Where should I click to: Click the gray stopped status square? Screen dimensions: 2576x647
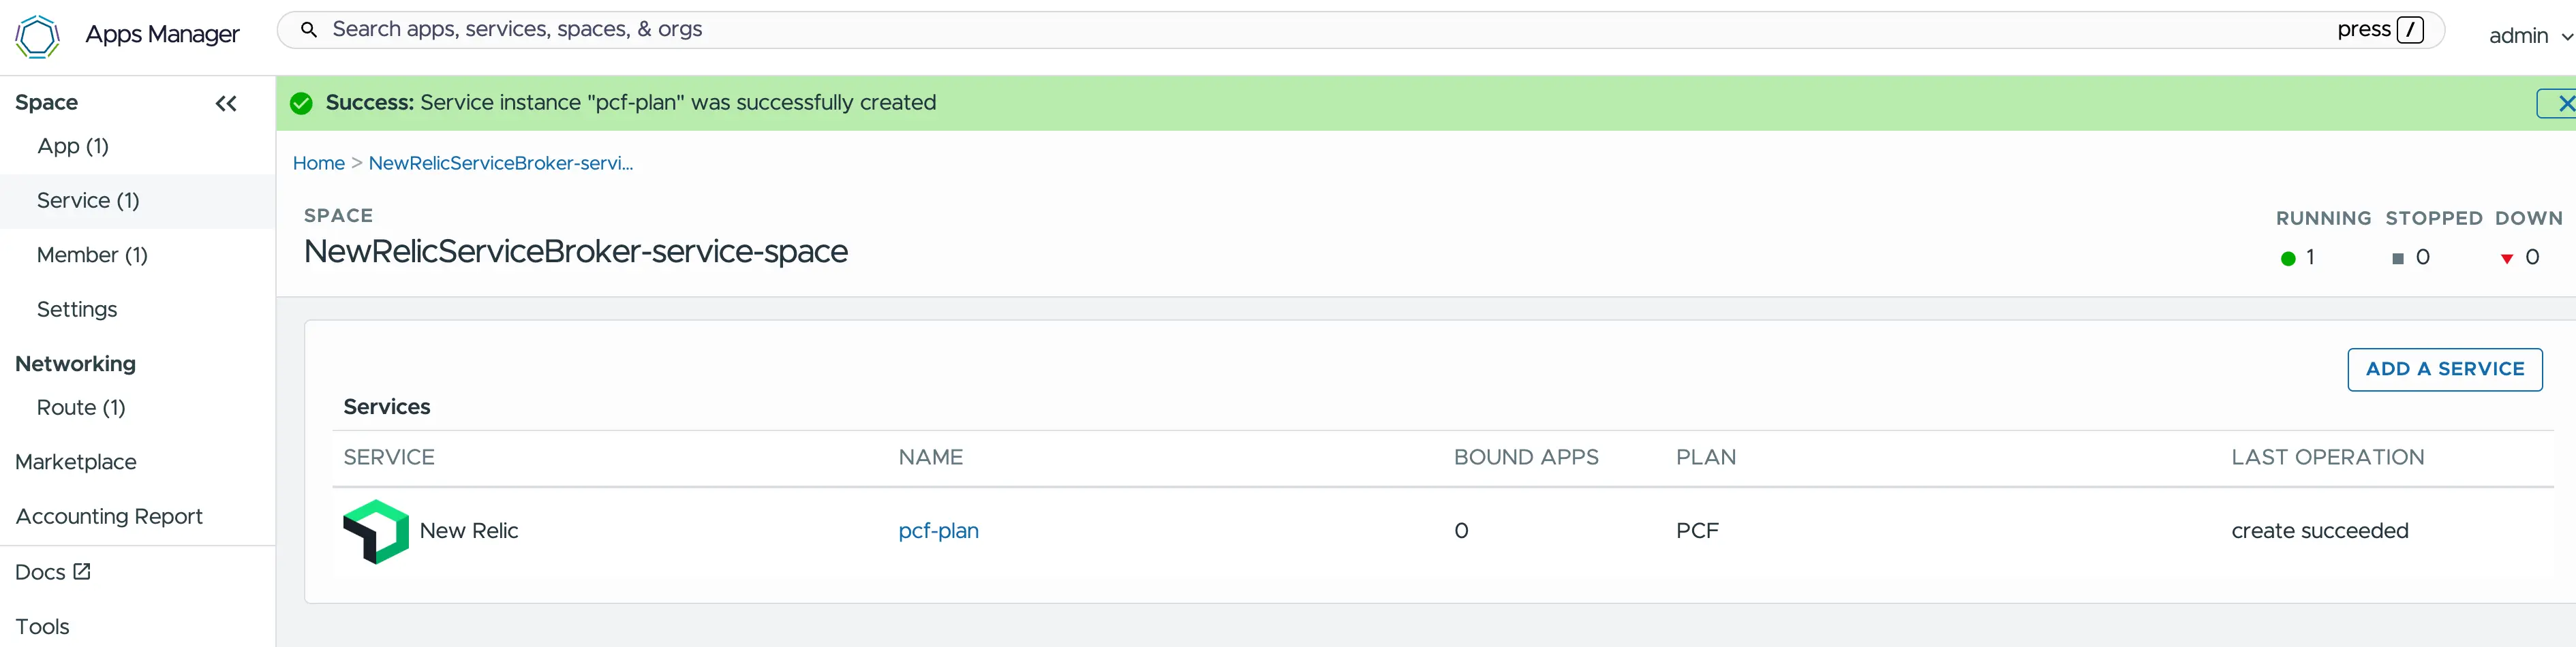click(2397, 258)
